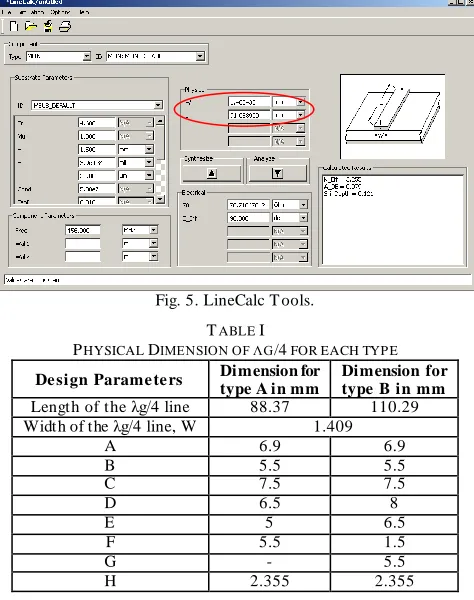Expand the component Type dropdown
This screenshot has width=474, height=600.
pyautogui.click(x=87, y=56)
